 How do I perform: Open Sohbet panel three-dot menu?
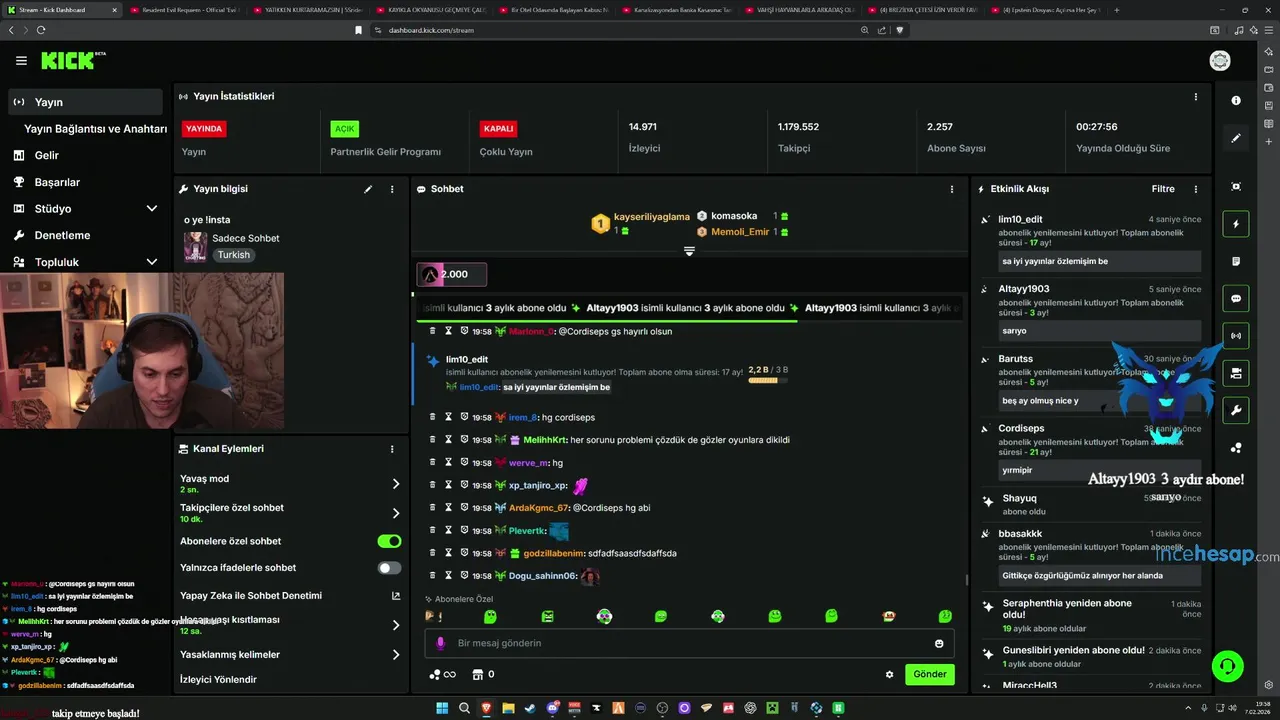(951, 189)
